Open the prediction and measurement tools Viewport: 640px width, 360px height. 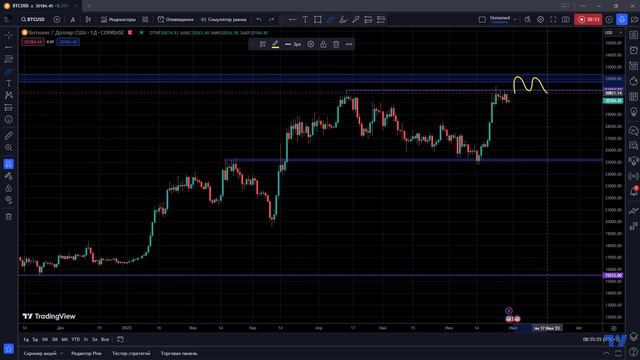coord(9,107)
